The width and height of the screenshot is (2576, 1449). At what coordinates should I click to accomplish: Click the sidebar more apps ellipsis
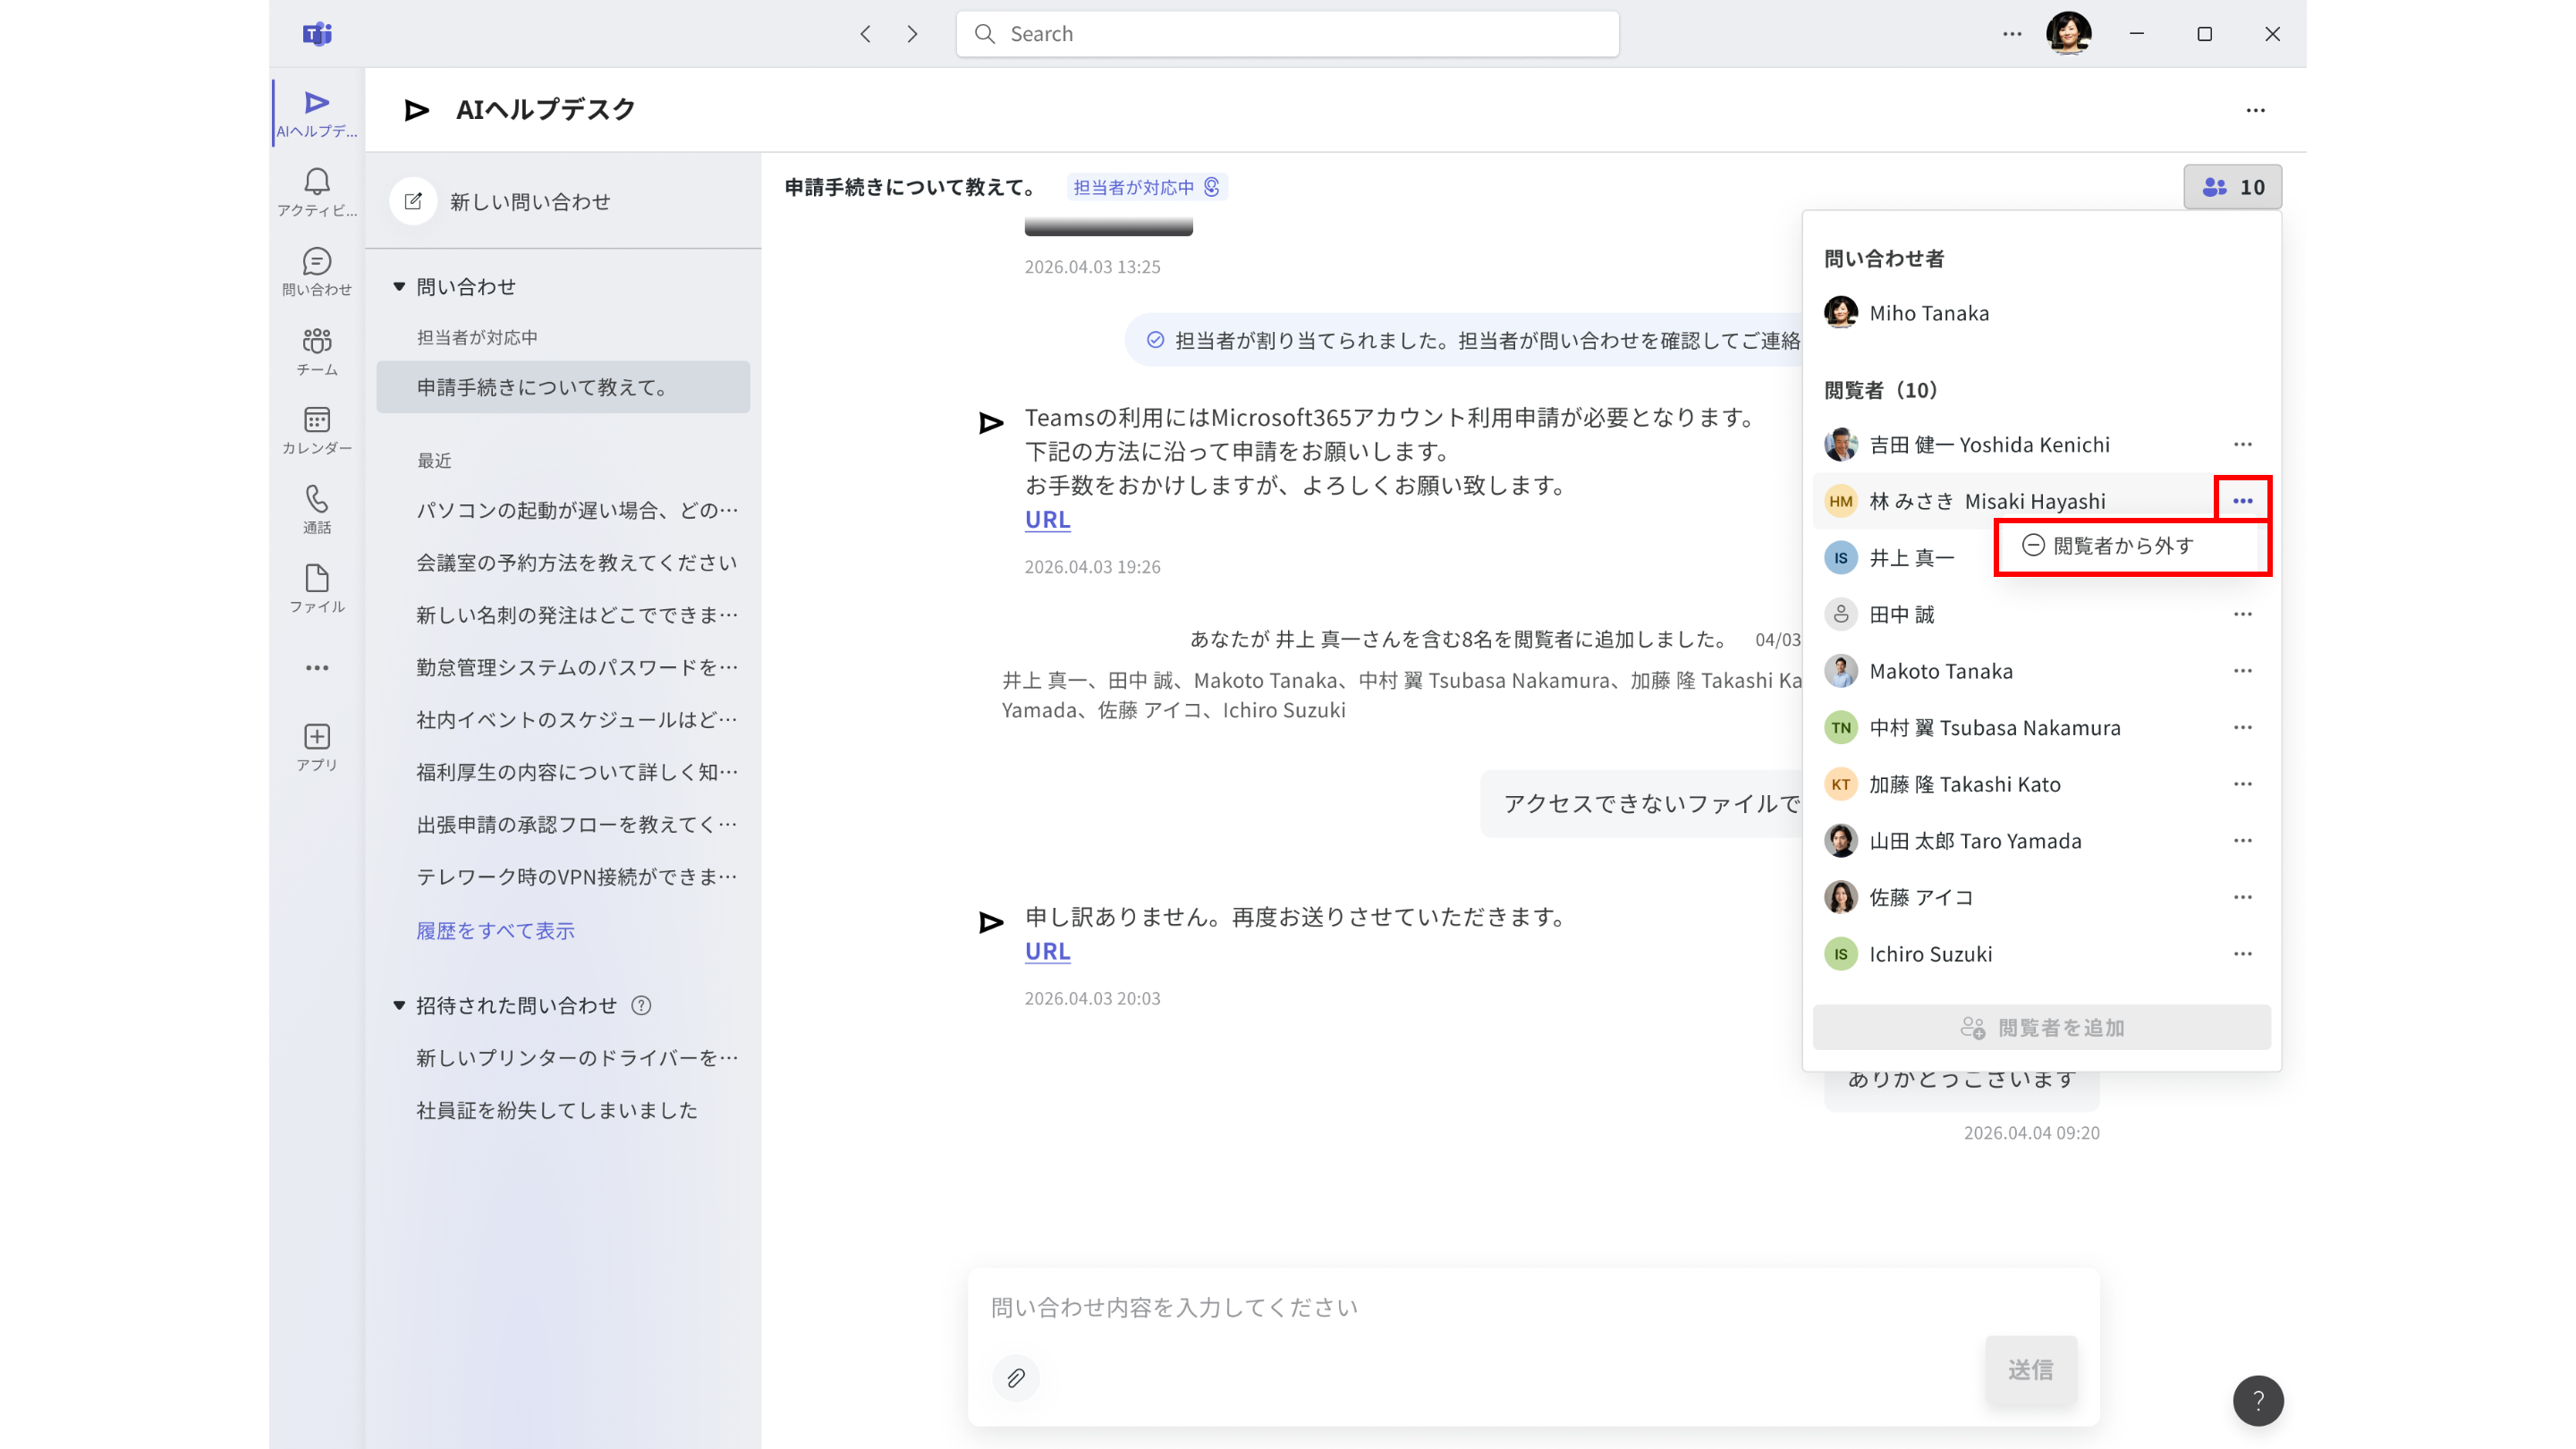pyautogui.click(x=317, y=668)
